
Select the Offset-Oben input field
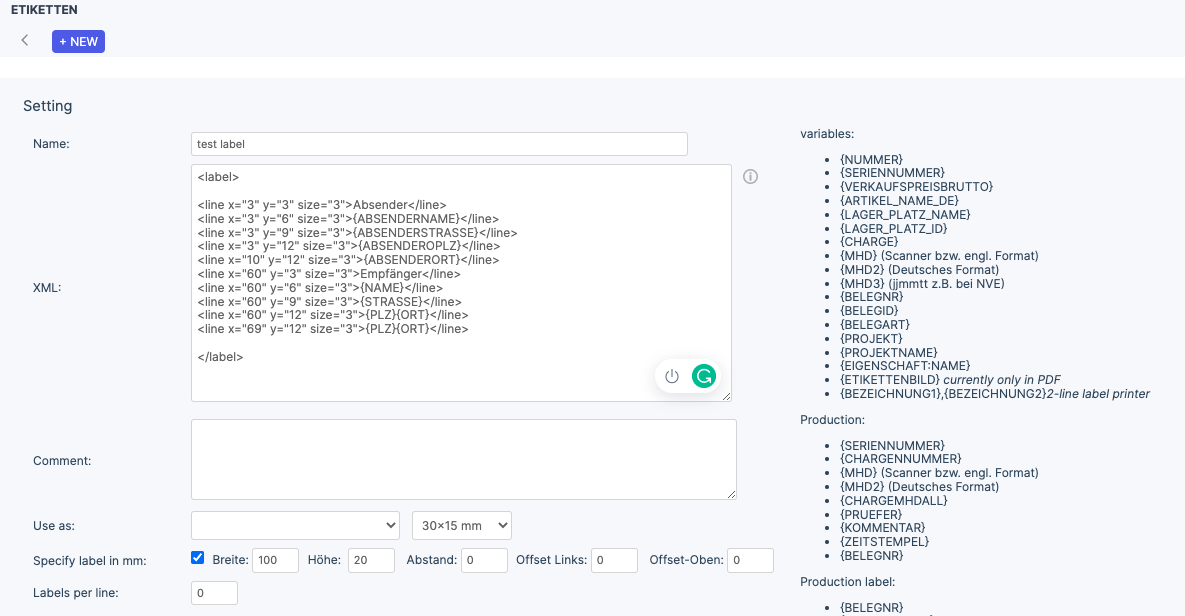point(750,560)
